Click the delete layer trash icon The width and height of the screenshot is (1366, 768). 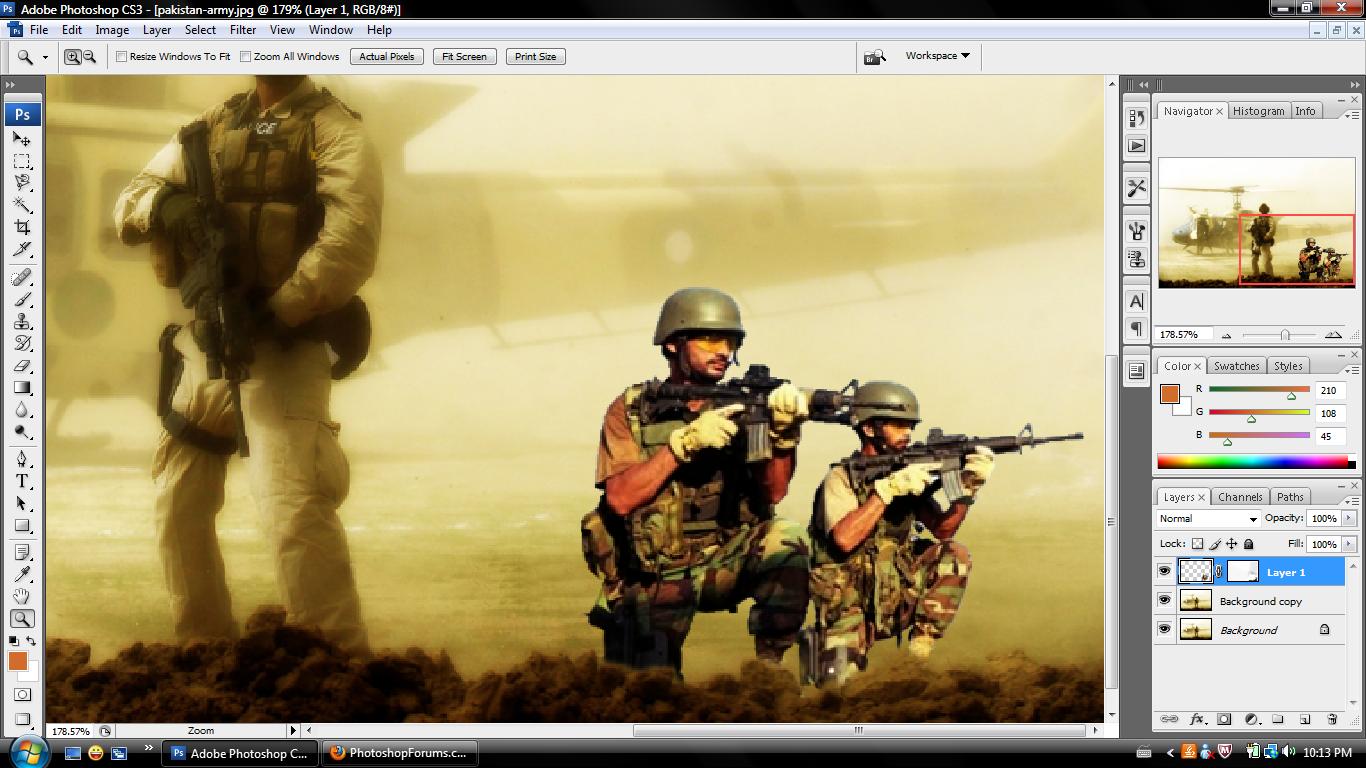[x=1331, y=719]
